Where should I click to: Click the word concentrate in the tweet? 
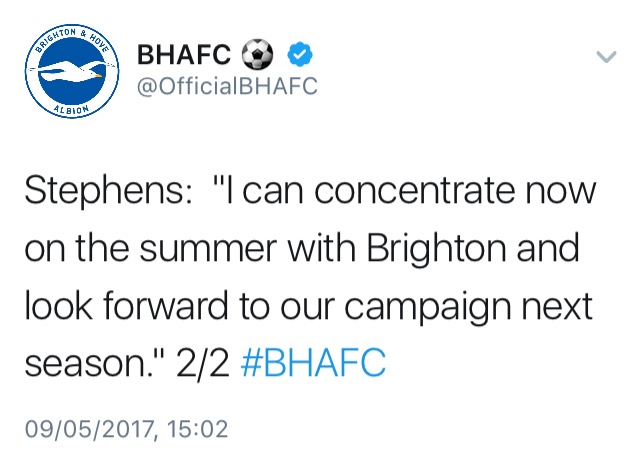coord(414,191)
